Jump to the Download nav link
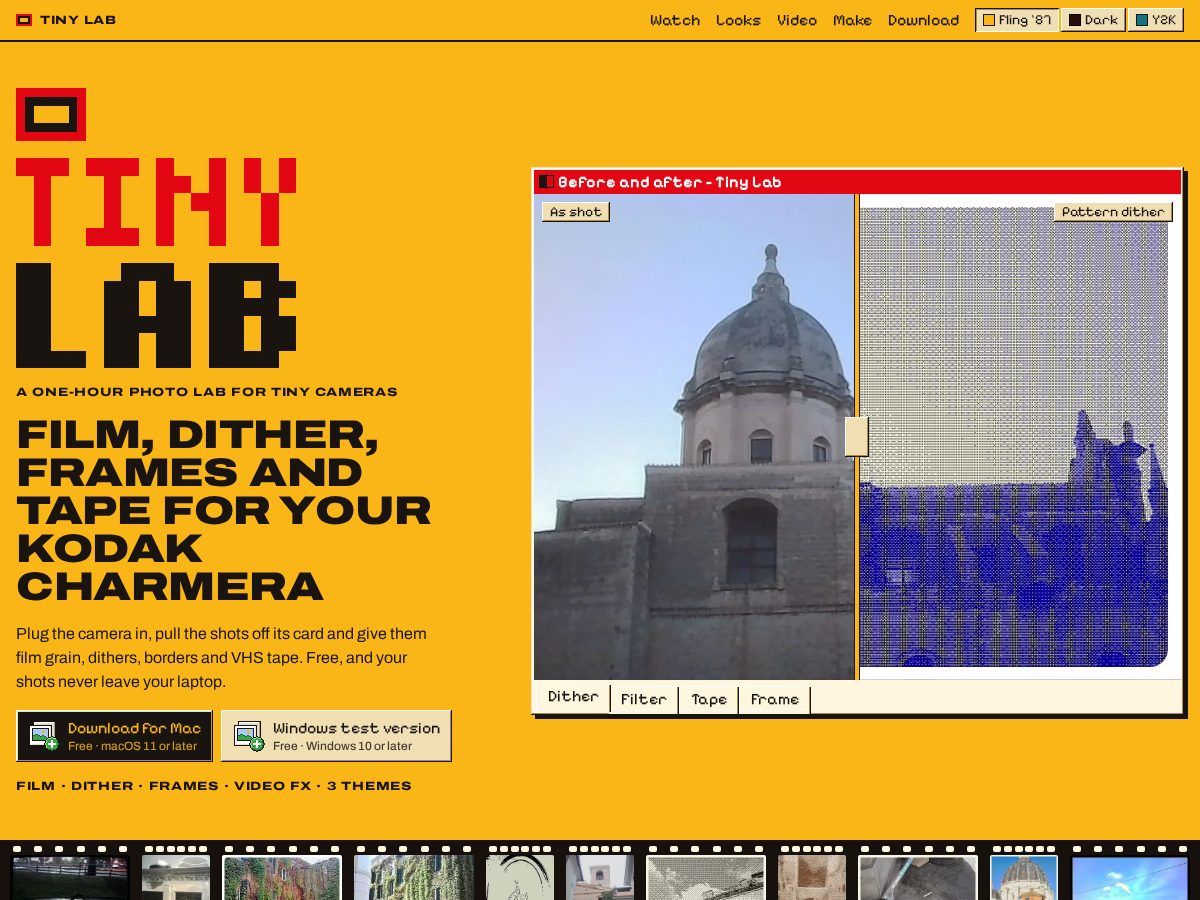This screenshot has height=900, width=1200. [923, 20]
